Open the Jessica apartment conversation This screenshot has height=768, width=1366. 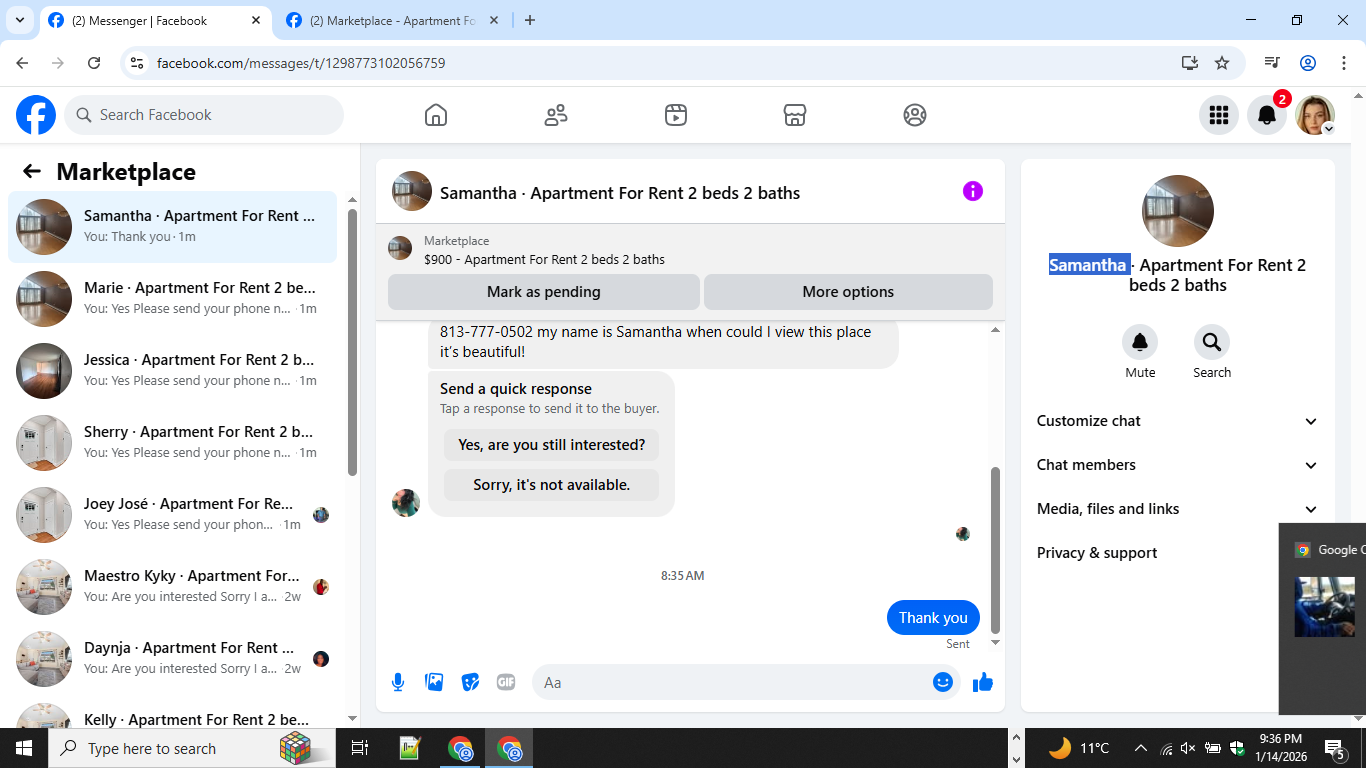173,371
